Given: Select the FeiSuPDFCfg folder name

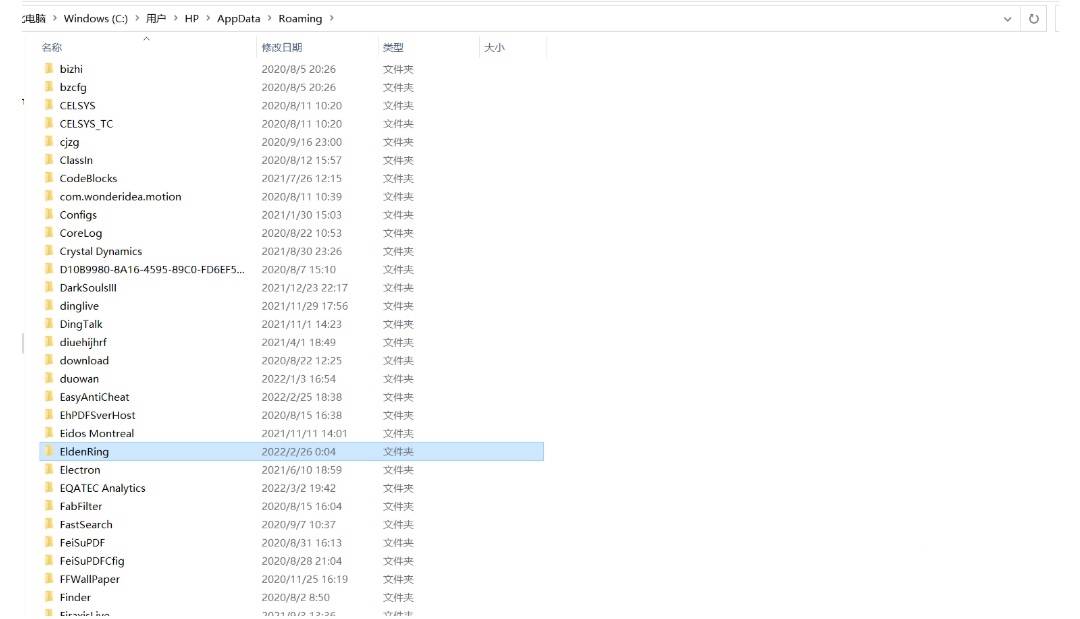Looking at the screenshot, I should coord(92,561).
